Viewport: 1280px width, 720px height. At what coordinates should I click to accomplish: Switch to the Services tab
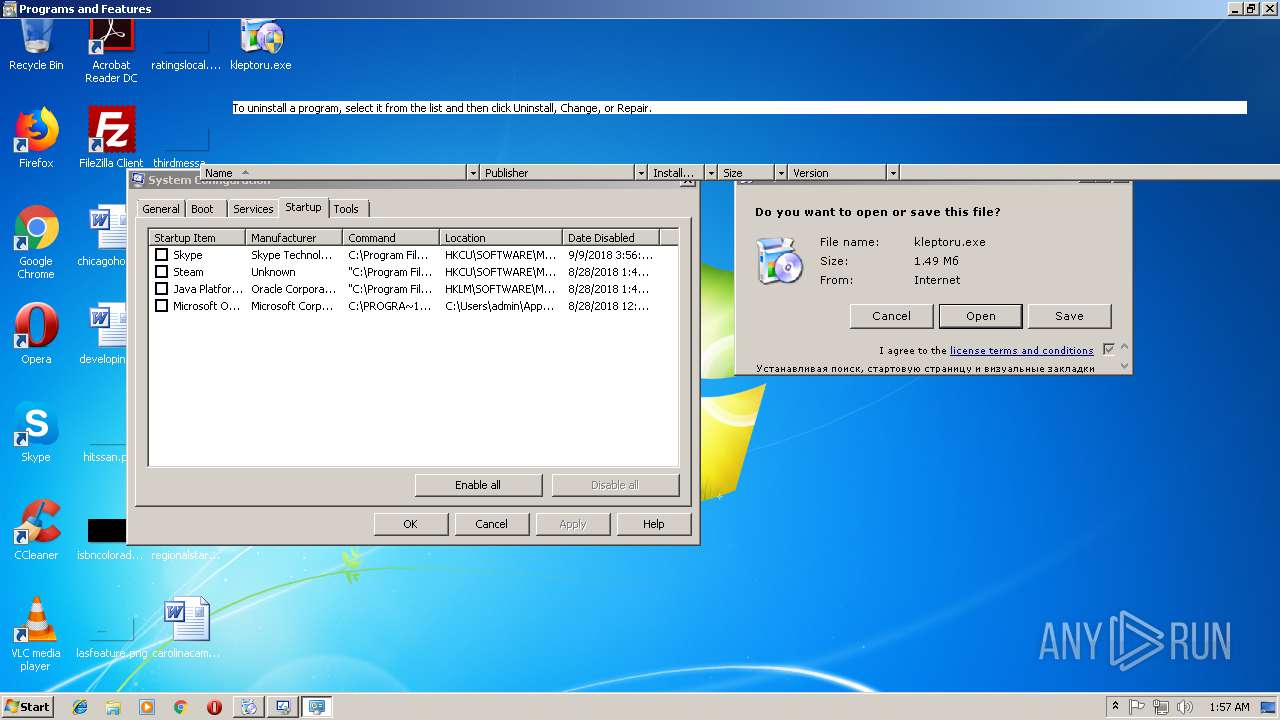pyautogui.click(x=253, y=209)
